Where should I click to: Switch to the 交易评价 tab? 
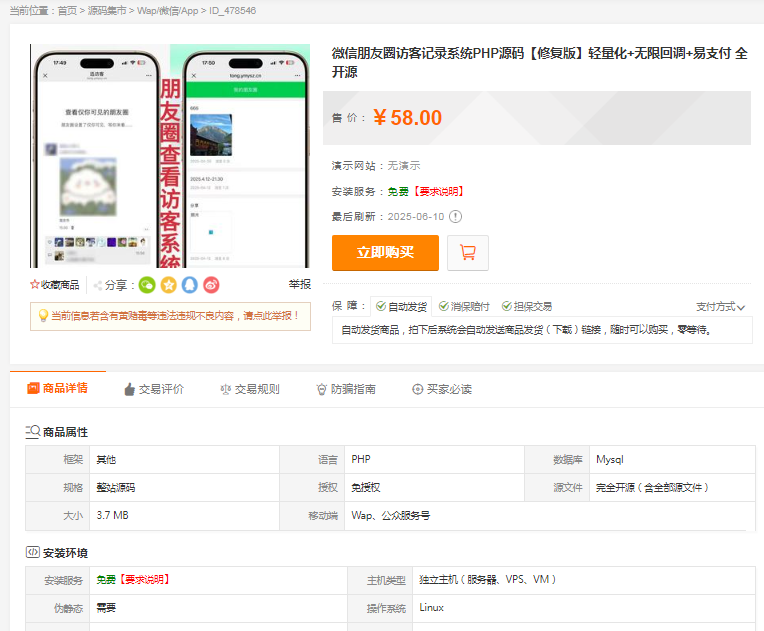[x=154, y=389]
